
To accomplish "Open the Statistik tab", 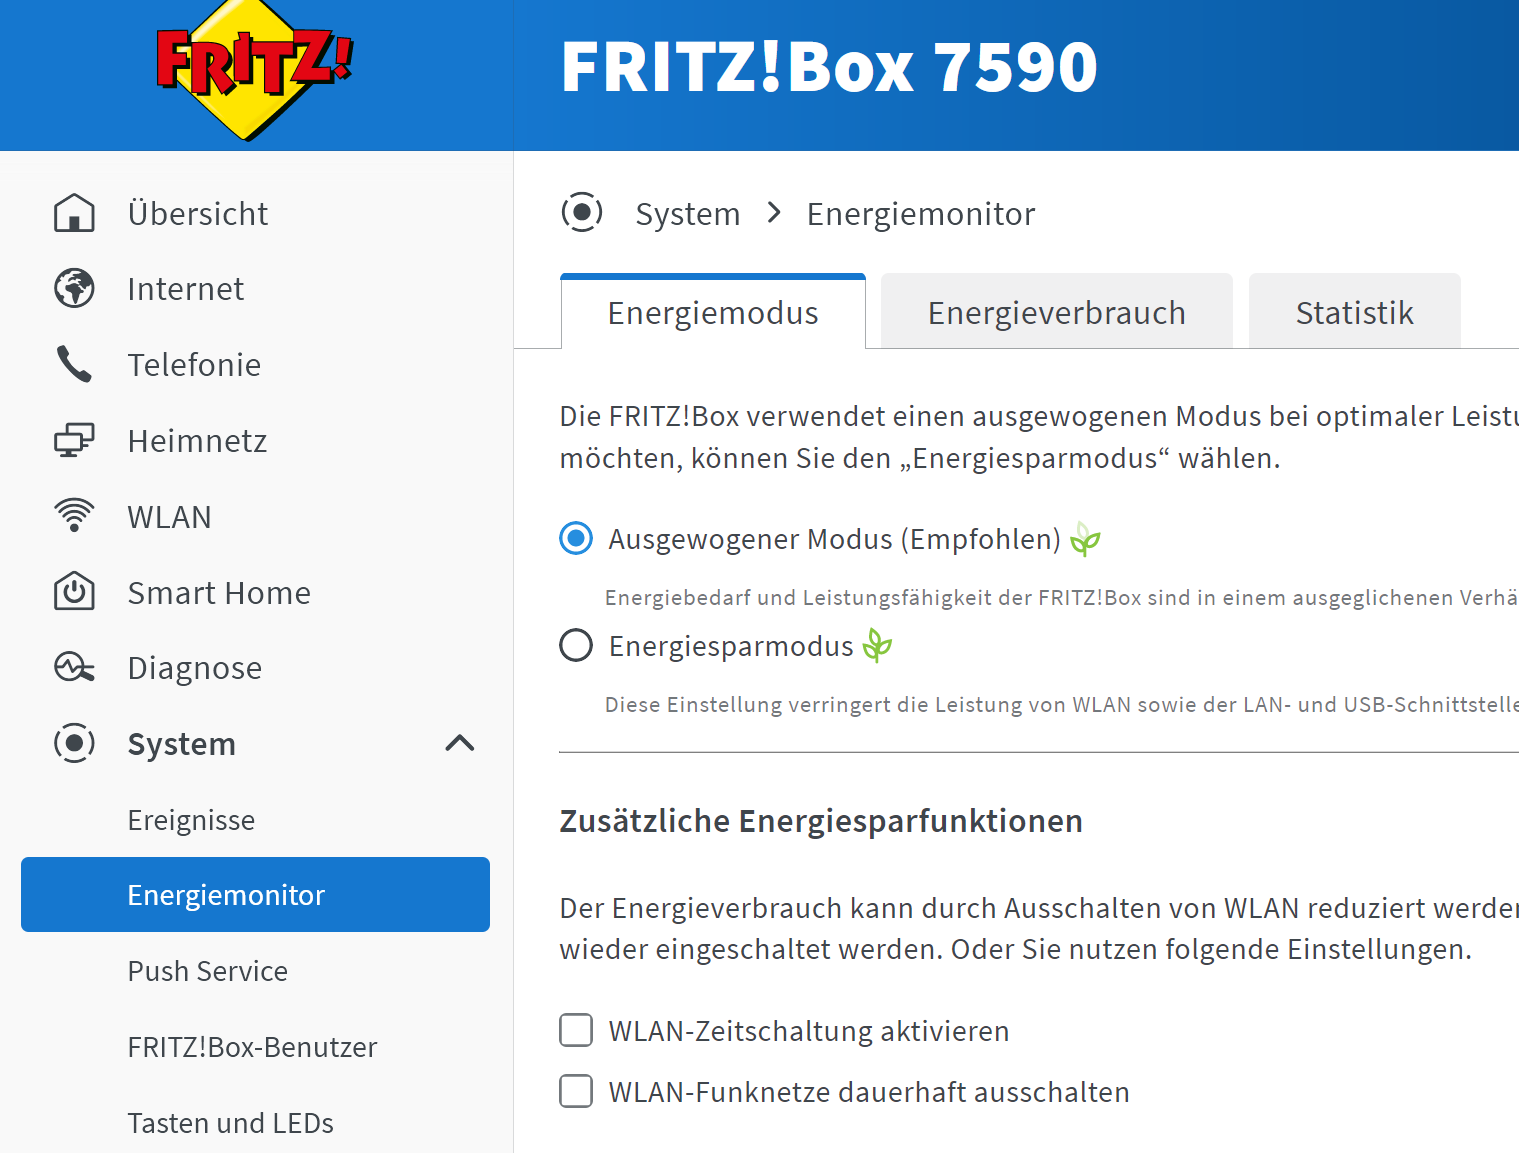I will coord(1355,313).
